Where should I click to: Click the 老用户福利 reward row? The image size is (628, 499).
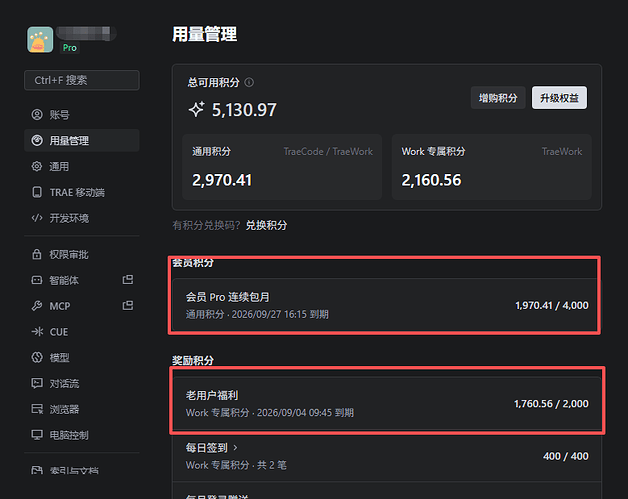[387, 404]
